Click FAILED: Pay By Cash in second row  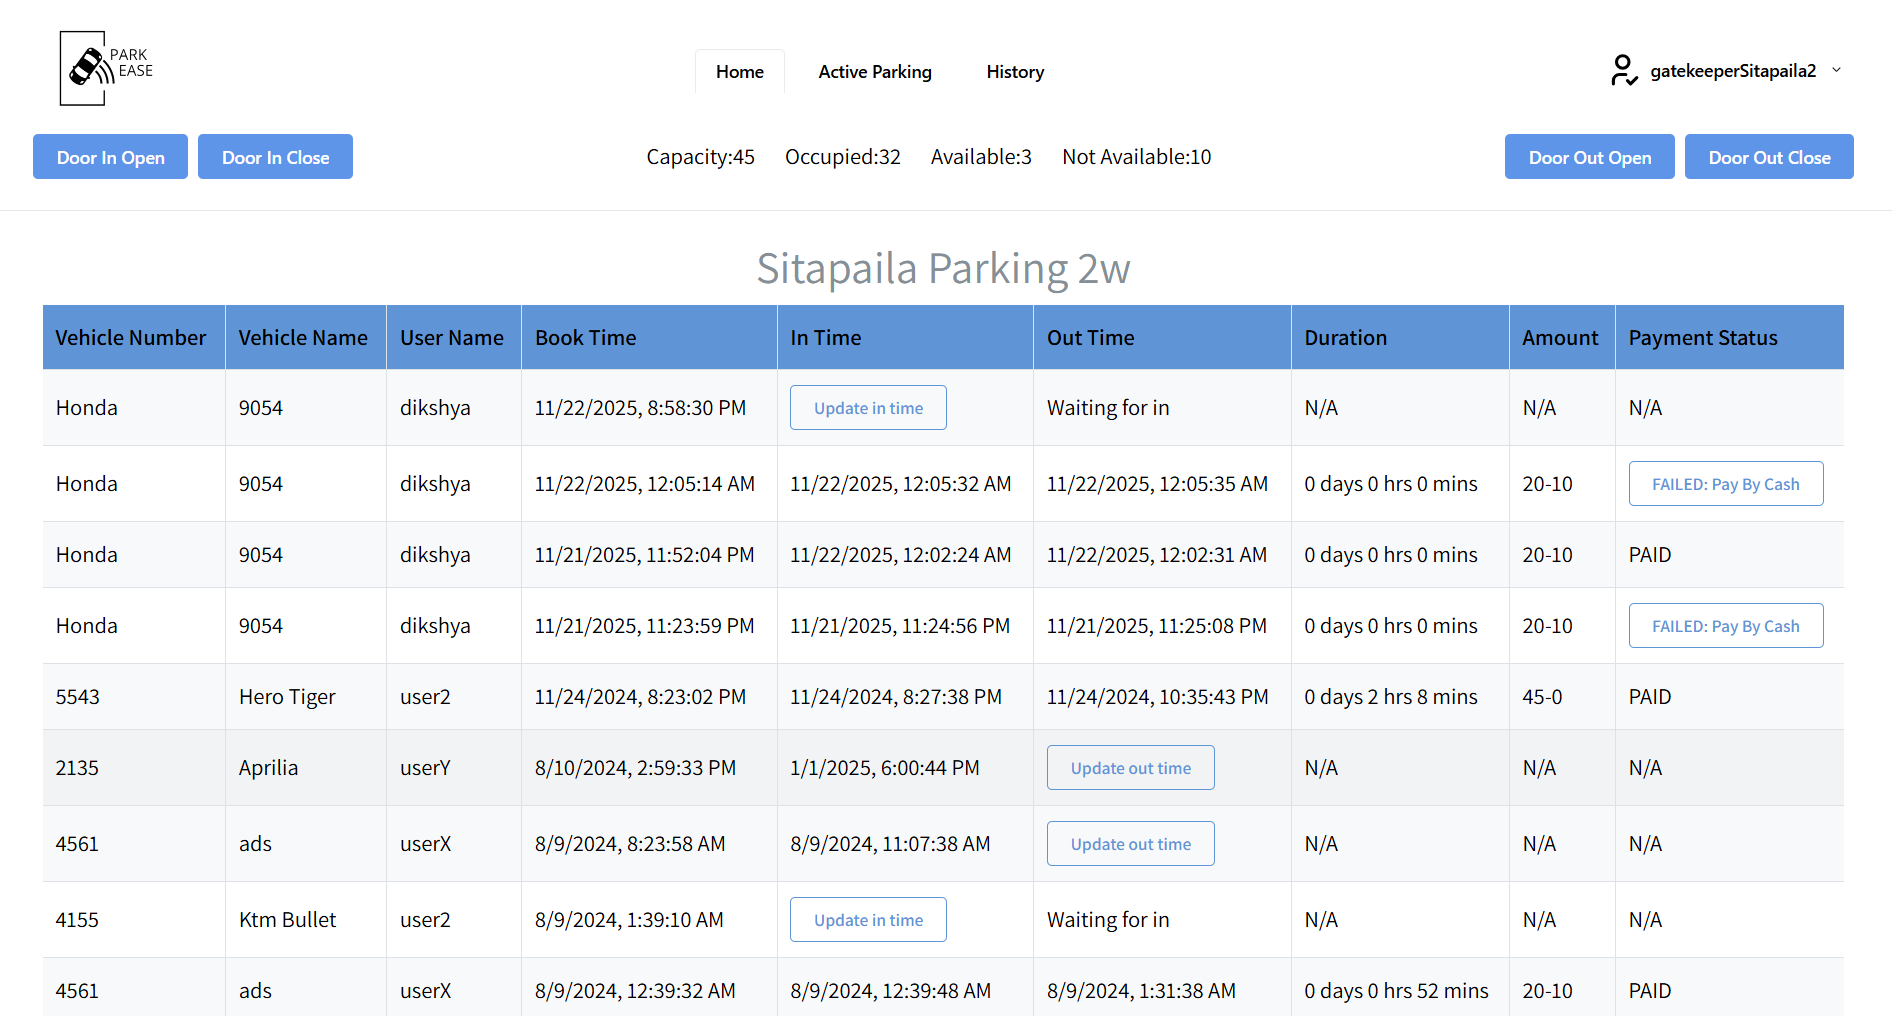point(1725,483)
